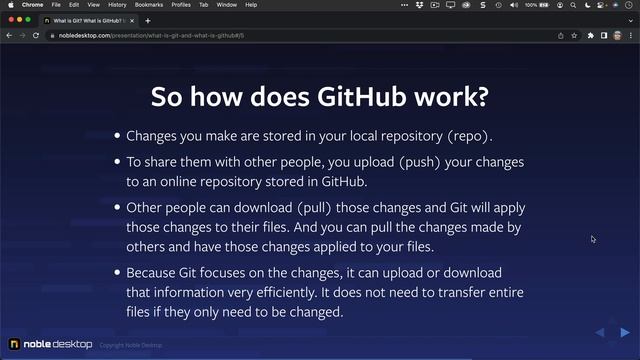Open the Control Center icon
This screenshot has height=360, width=640.
tap(601, 5)
